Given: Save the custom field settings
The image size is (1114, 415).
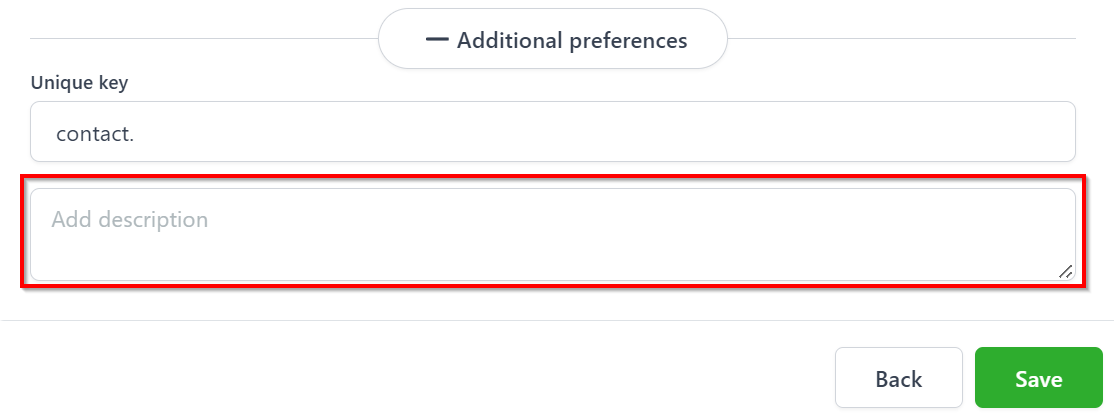Looking at the screenshot, I should pyautogui.click(x=1039, y=377).
